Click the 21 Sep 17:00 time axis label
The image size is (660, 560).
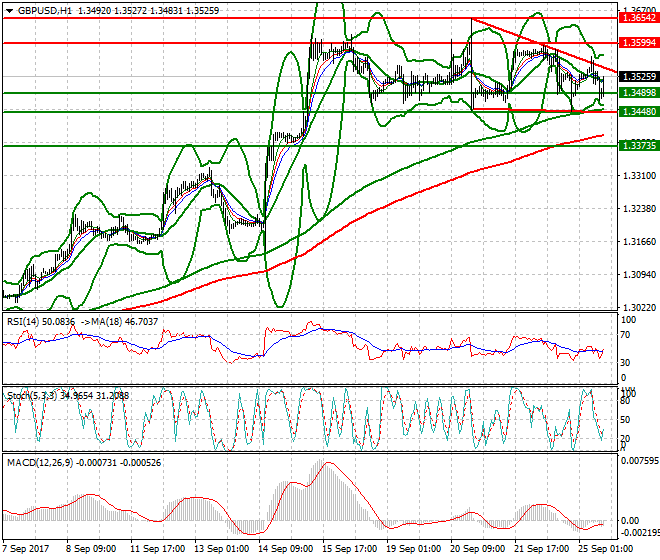tap(541, 549)
